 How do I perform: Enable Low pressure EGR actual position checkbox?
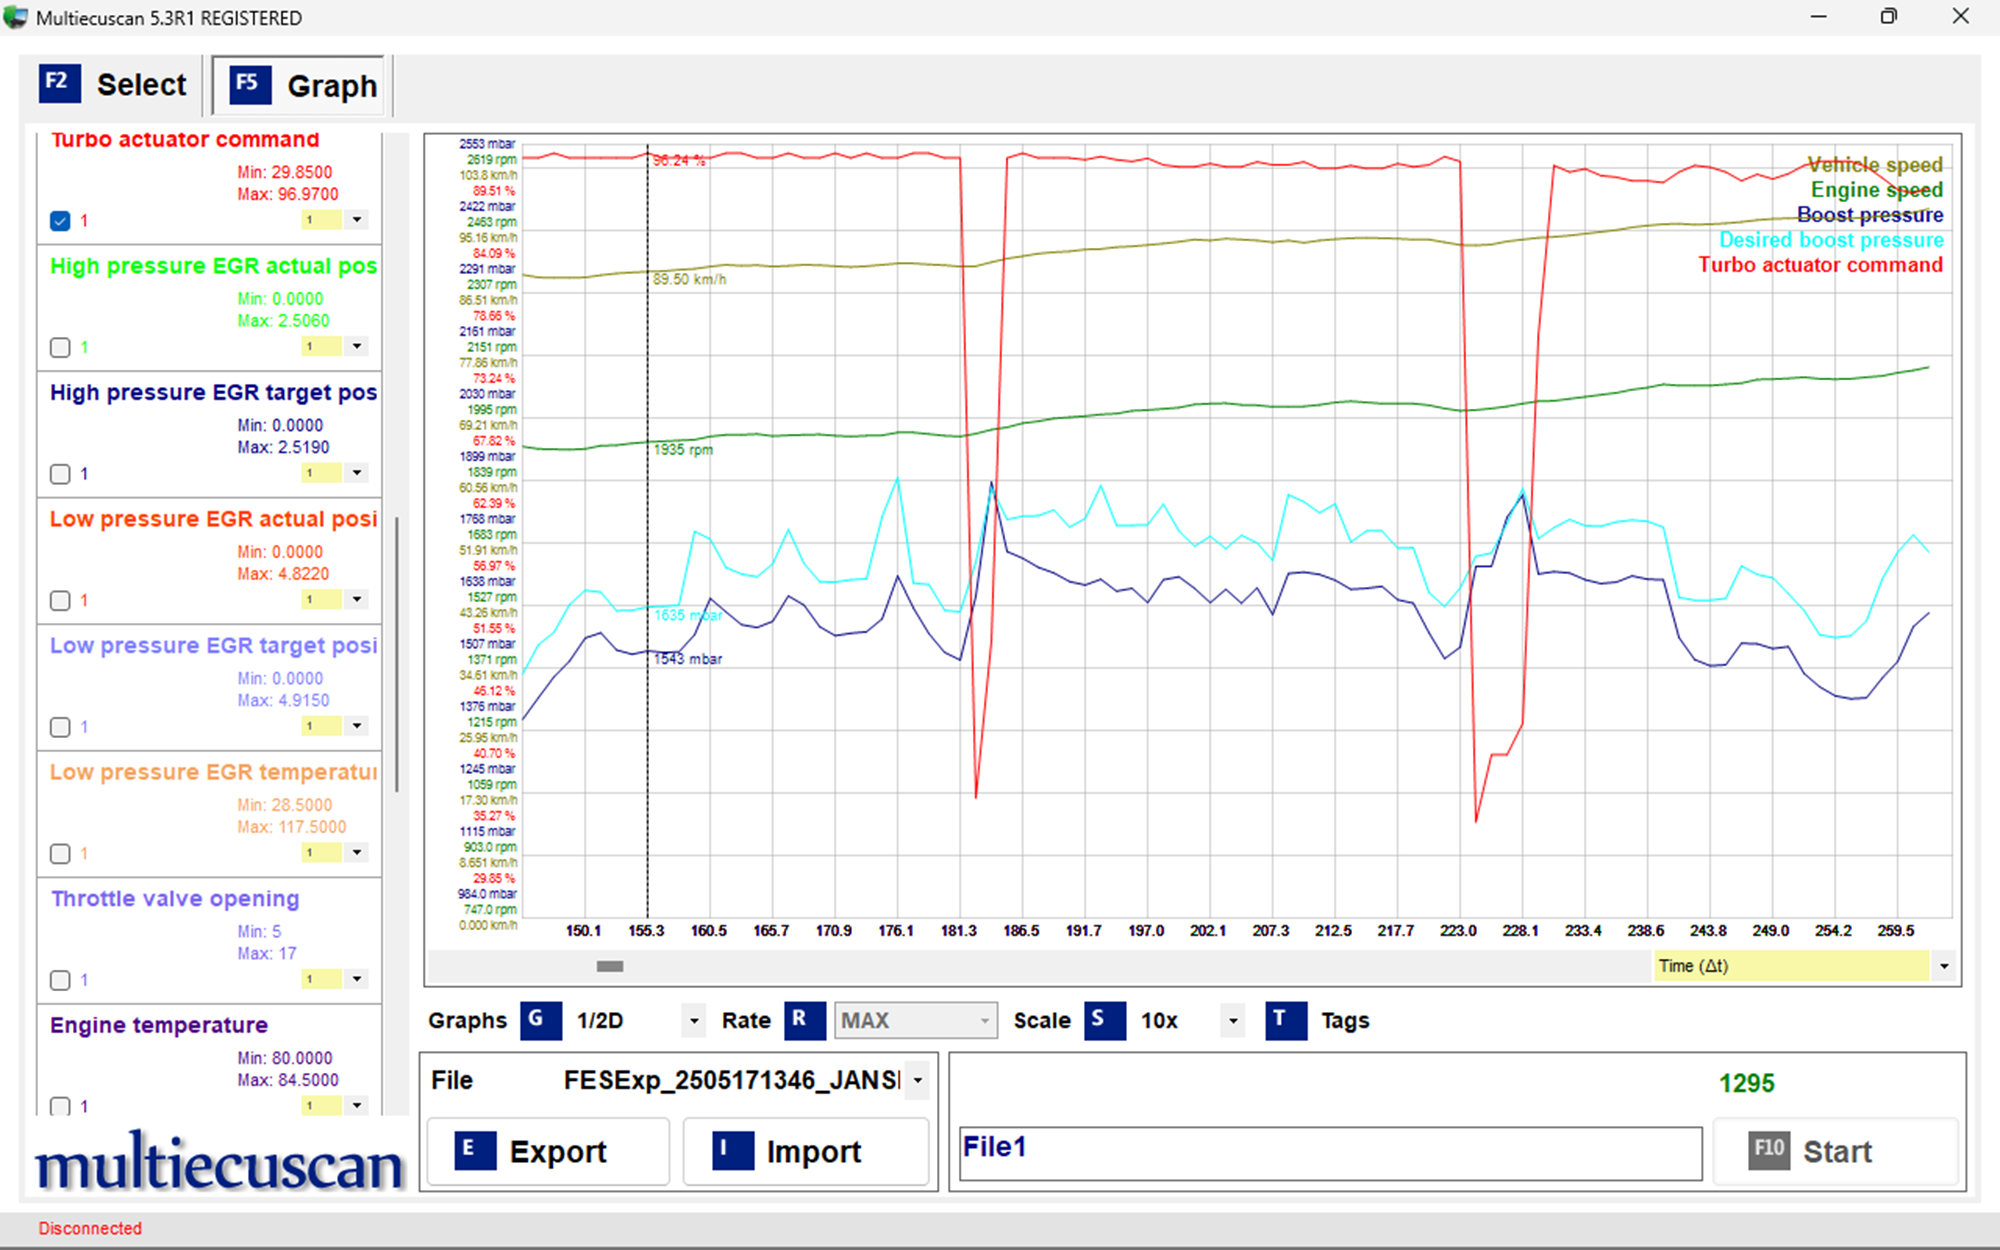[60, 600]
